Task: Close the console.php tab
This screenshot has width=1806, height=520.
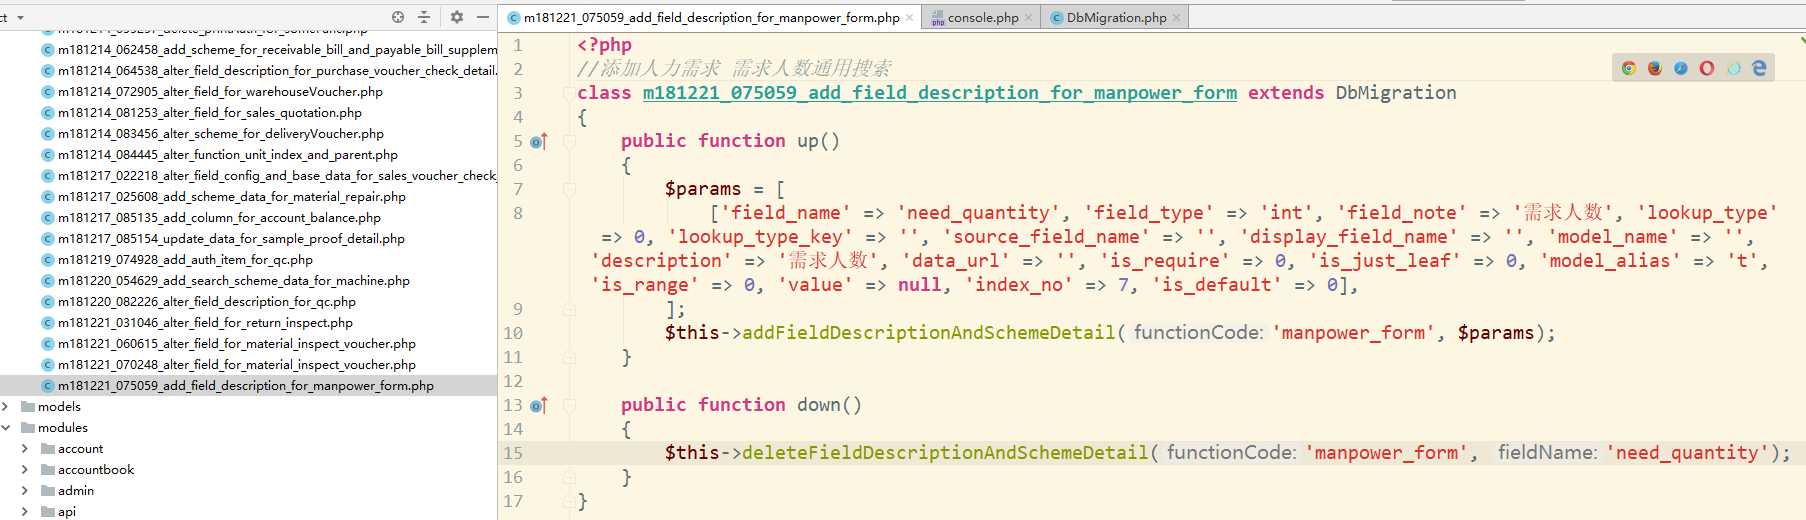Action: pyautogui.click(x=1028, y=18)
